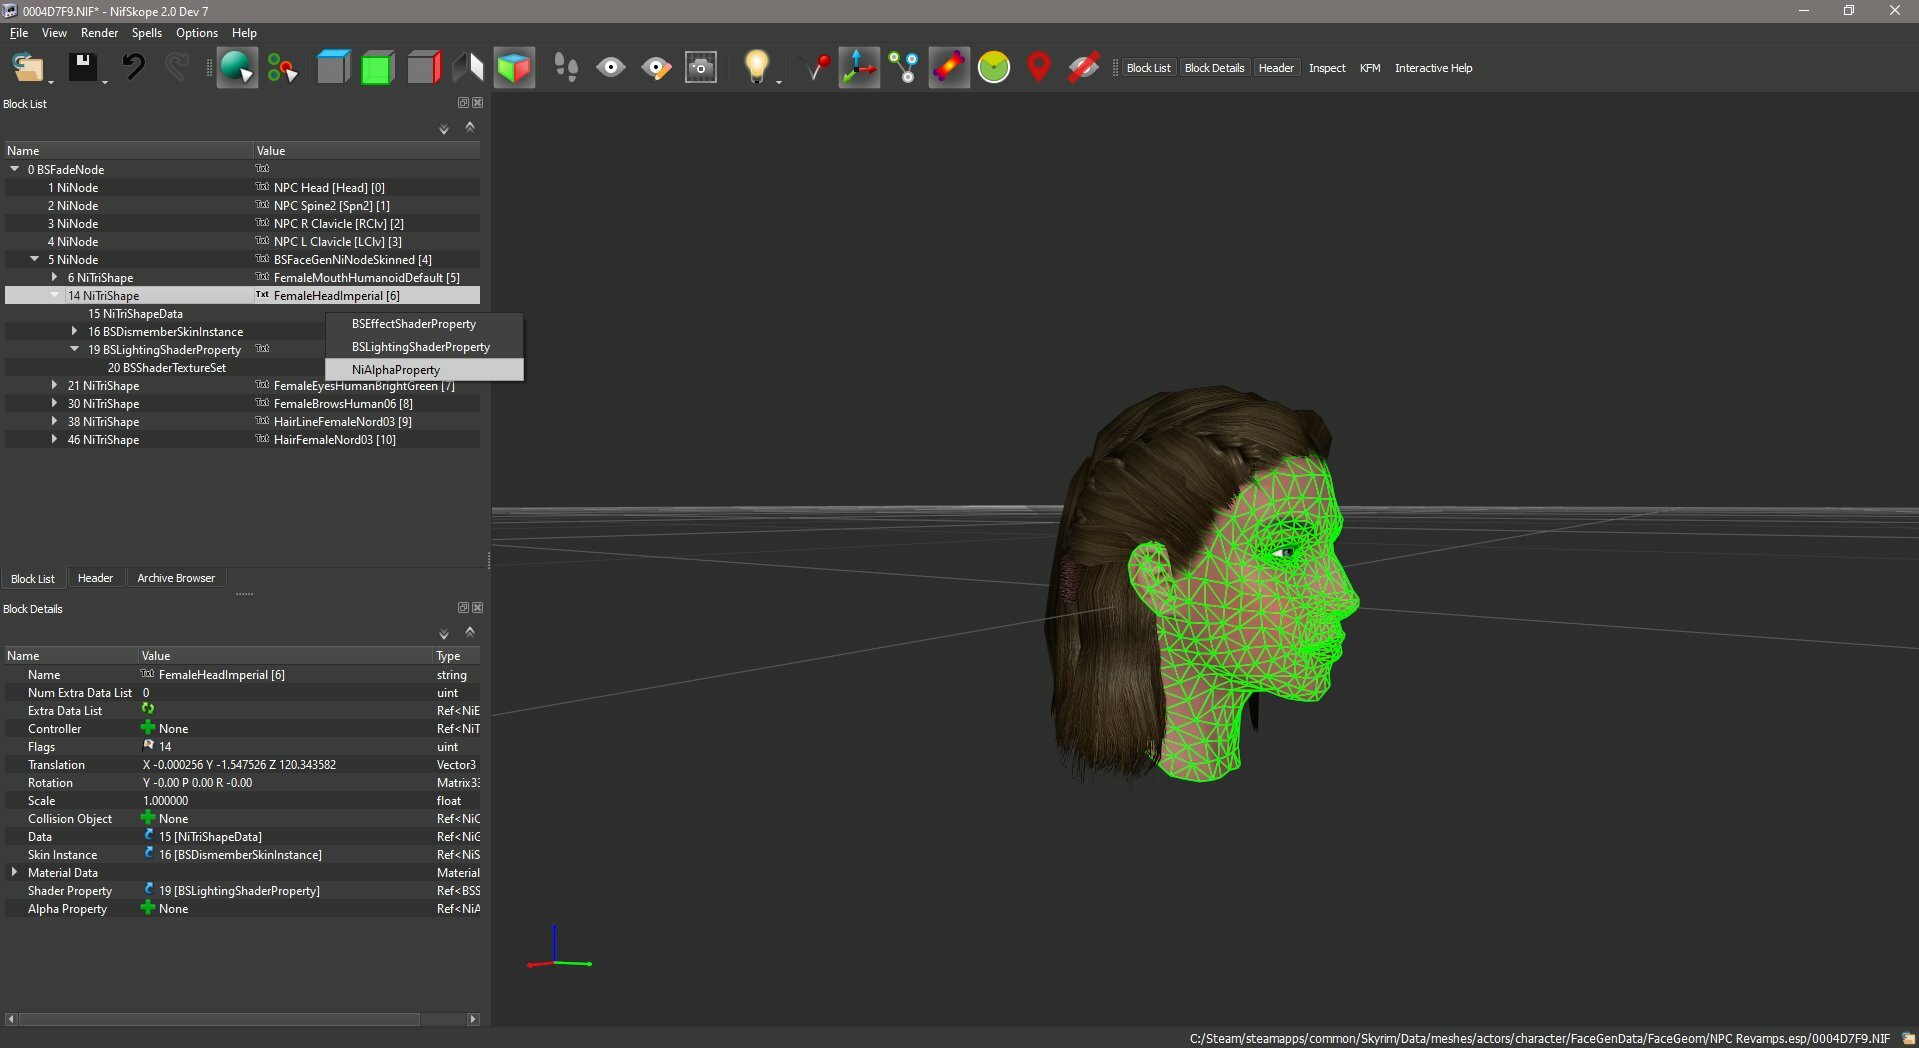The width and height of the screenshot is (1919, 1048).
Task: Switch to Front view green cube icon
Action: click(x=377, y=68)
